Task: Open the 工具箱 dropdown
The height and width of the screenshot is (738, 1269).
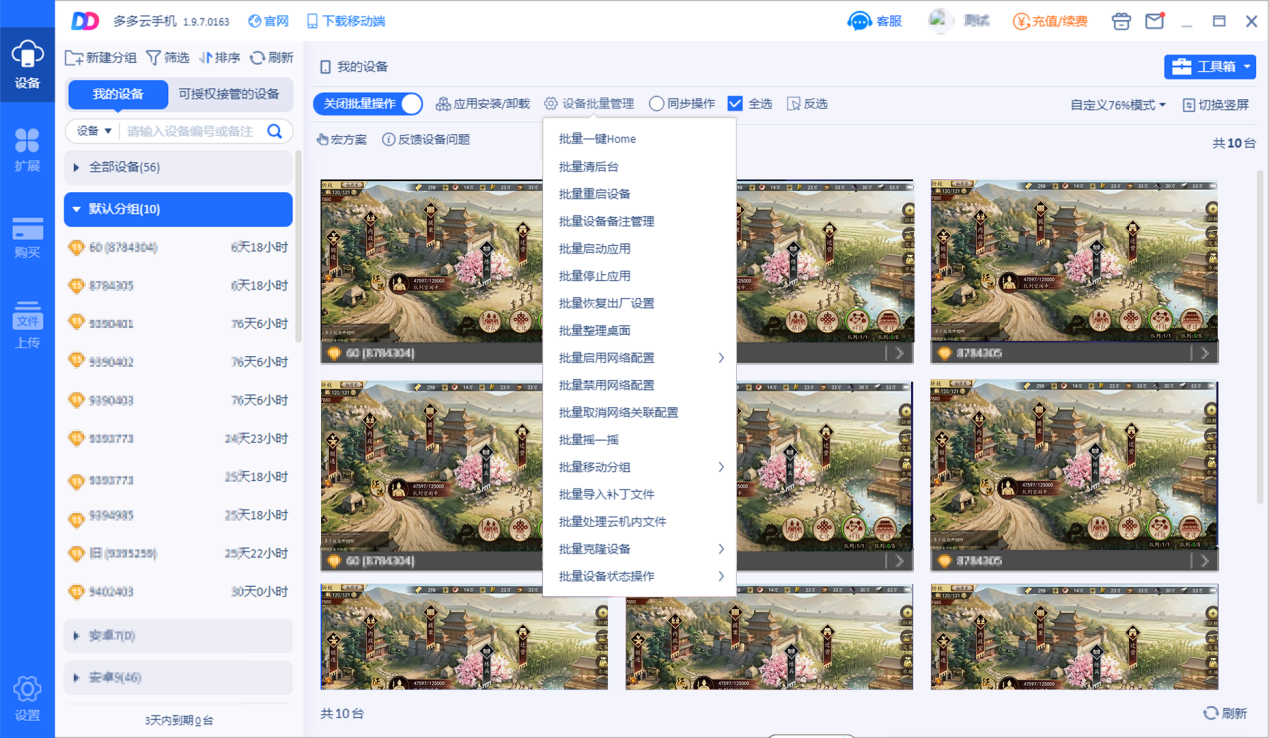Action: pyautogui.click(x=1210, y=67)
